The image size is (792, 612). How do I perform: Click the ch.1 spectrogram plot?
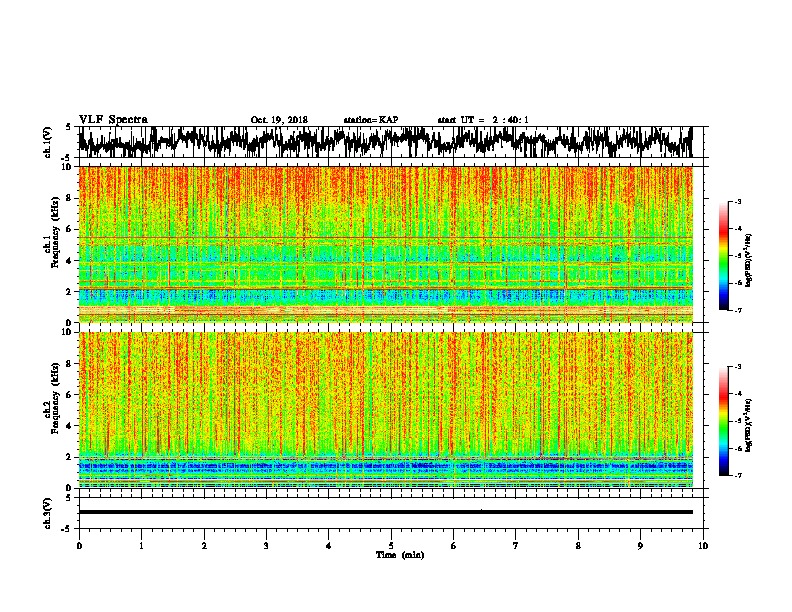click(385, 244)
